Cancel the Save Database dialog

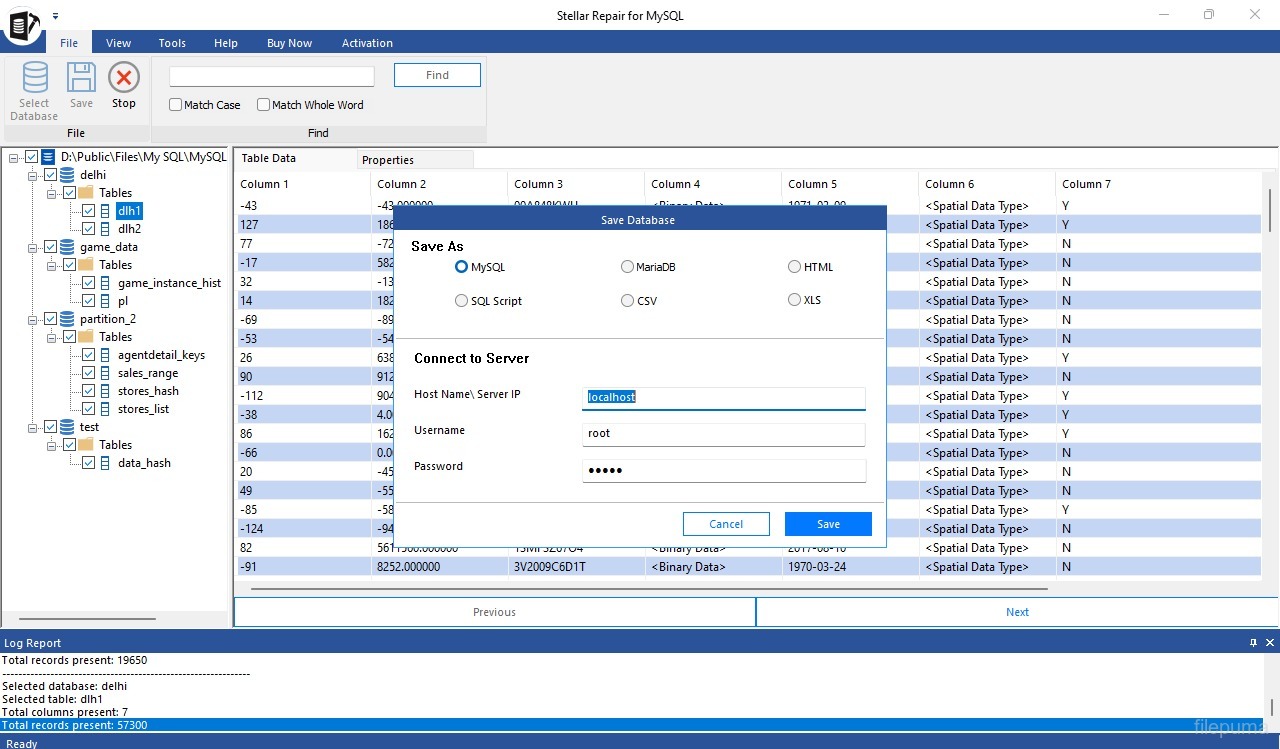coord(726,524)
